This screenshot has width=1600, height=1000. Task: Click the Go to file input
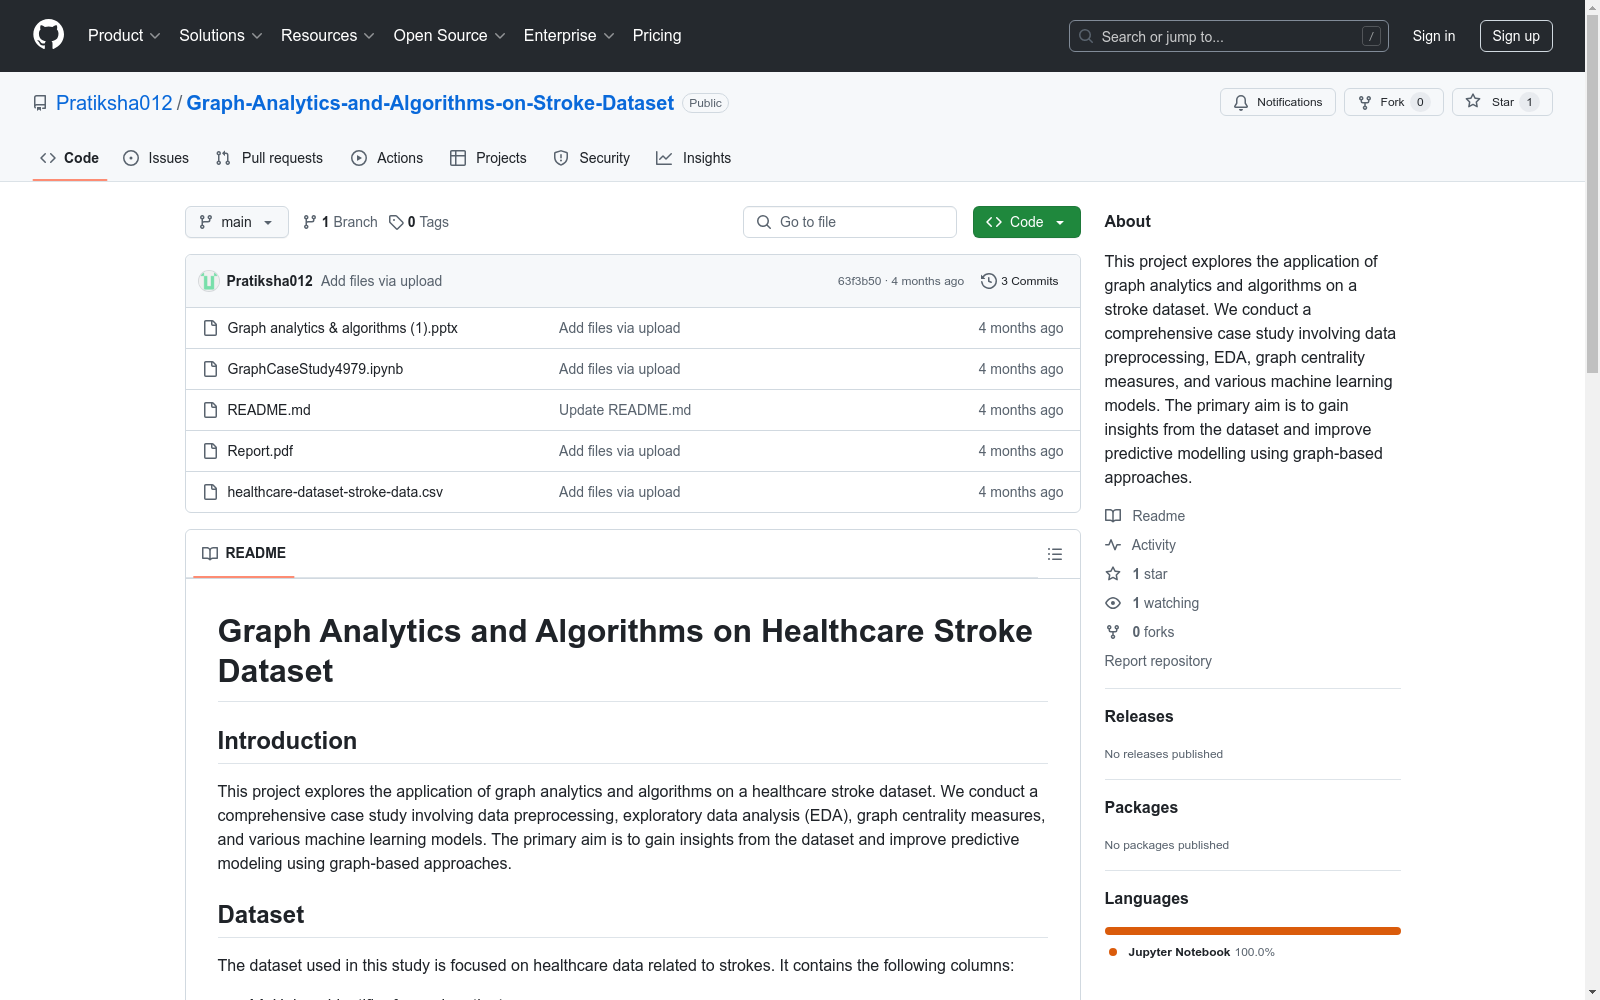[x=850, y=222]
